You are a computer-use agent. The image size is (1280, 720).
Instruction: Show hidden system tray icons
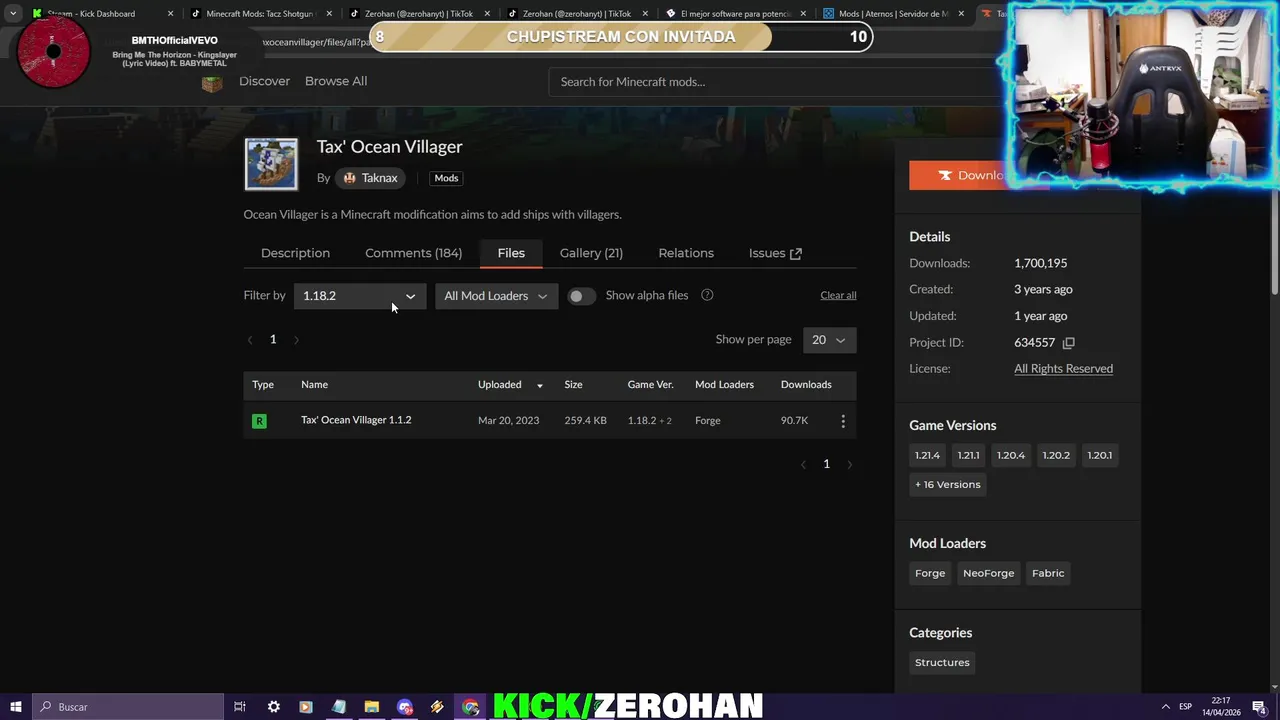[1165, 707]
